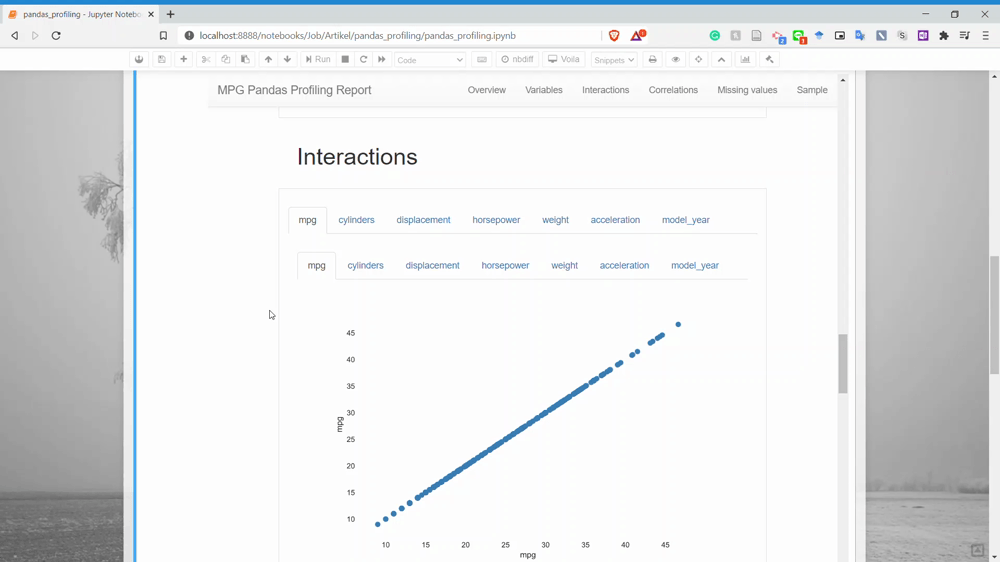Select the upper-row cylinders tab
1000x562 pixels.
pos(357,220)
